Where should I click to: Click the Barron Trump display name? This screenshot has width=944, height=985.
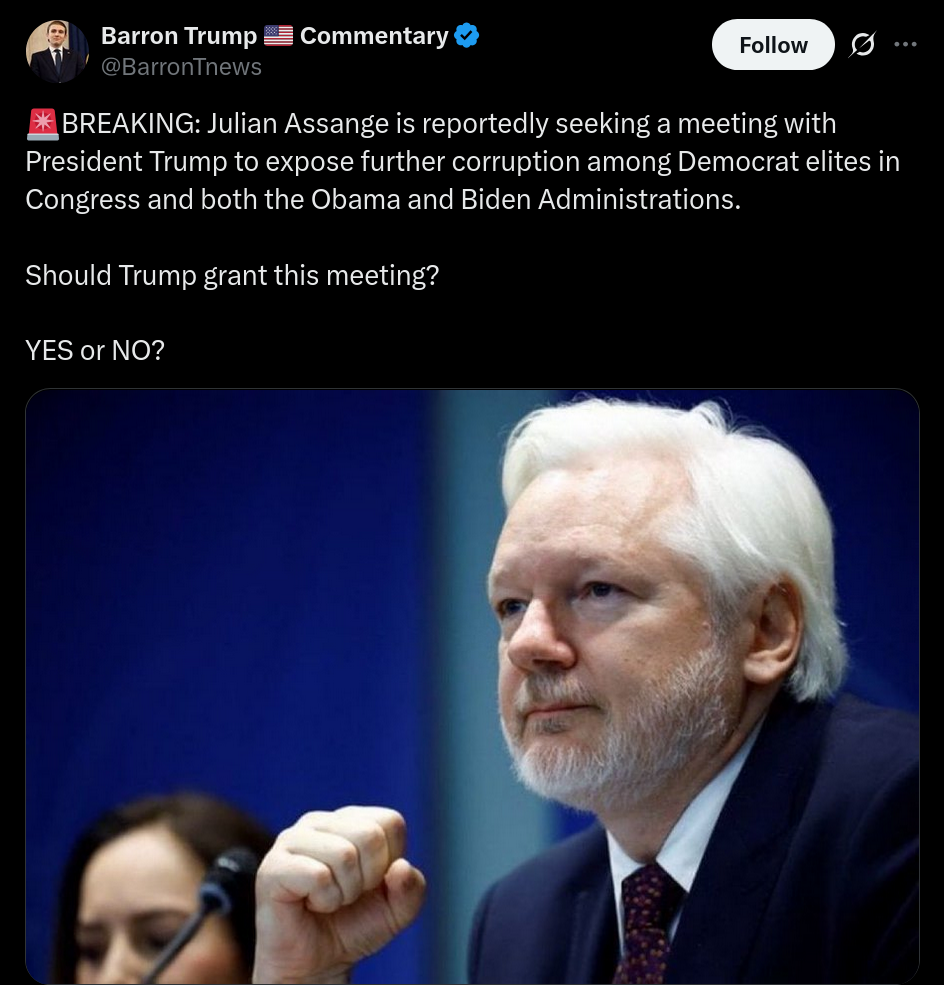point(179,36)
